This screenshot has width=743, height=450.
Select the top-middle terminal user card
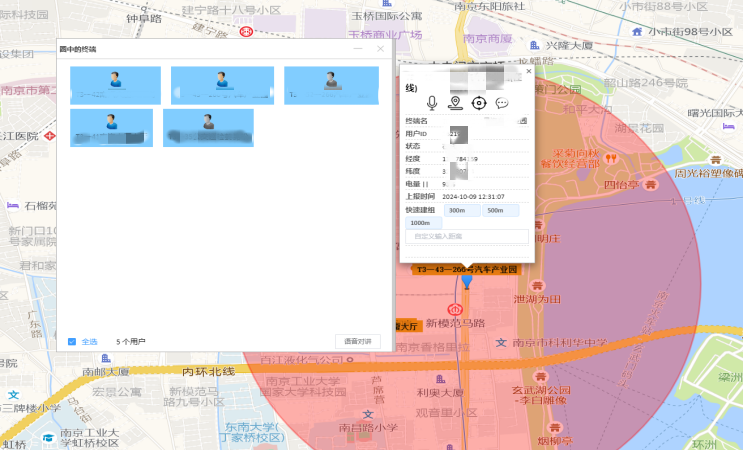coord(221,86)
